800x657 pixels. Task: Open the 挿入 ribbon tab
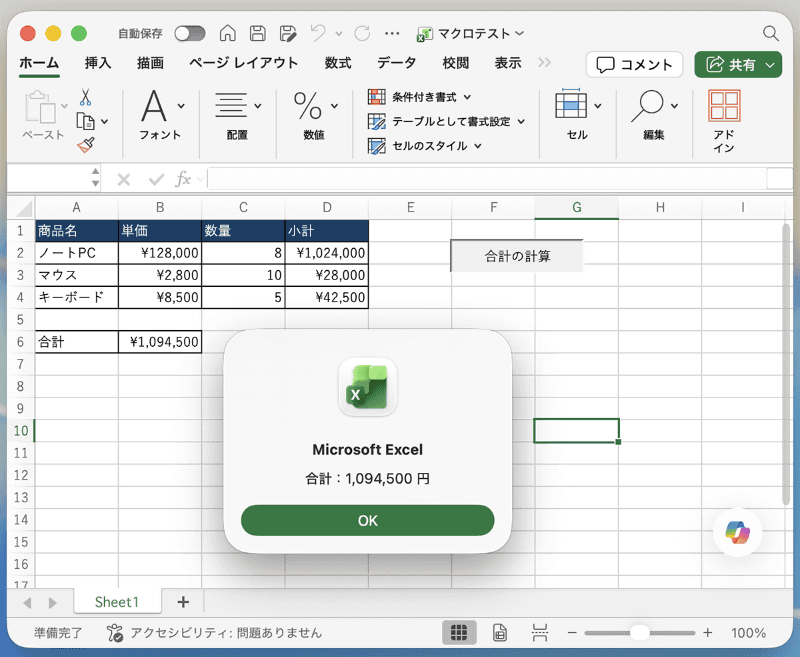(x=98, y=63)
